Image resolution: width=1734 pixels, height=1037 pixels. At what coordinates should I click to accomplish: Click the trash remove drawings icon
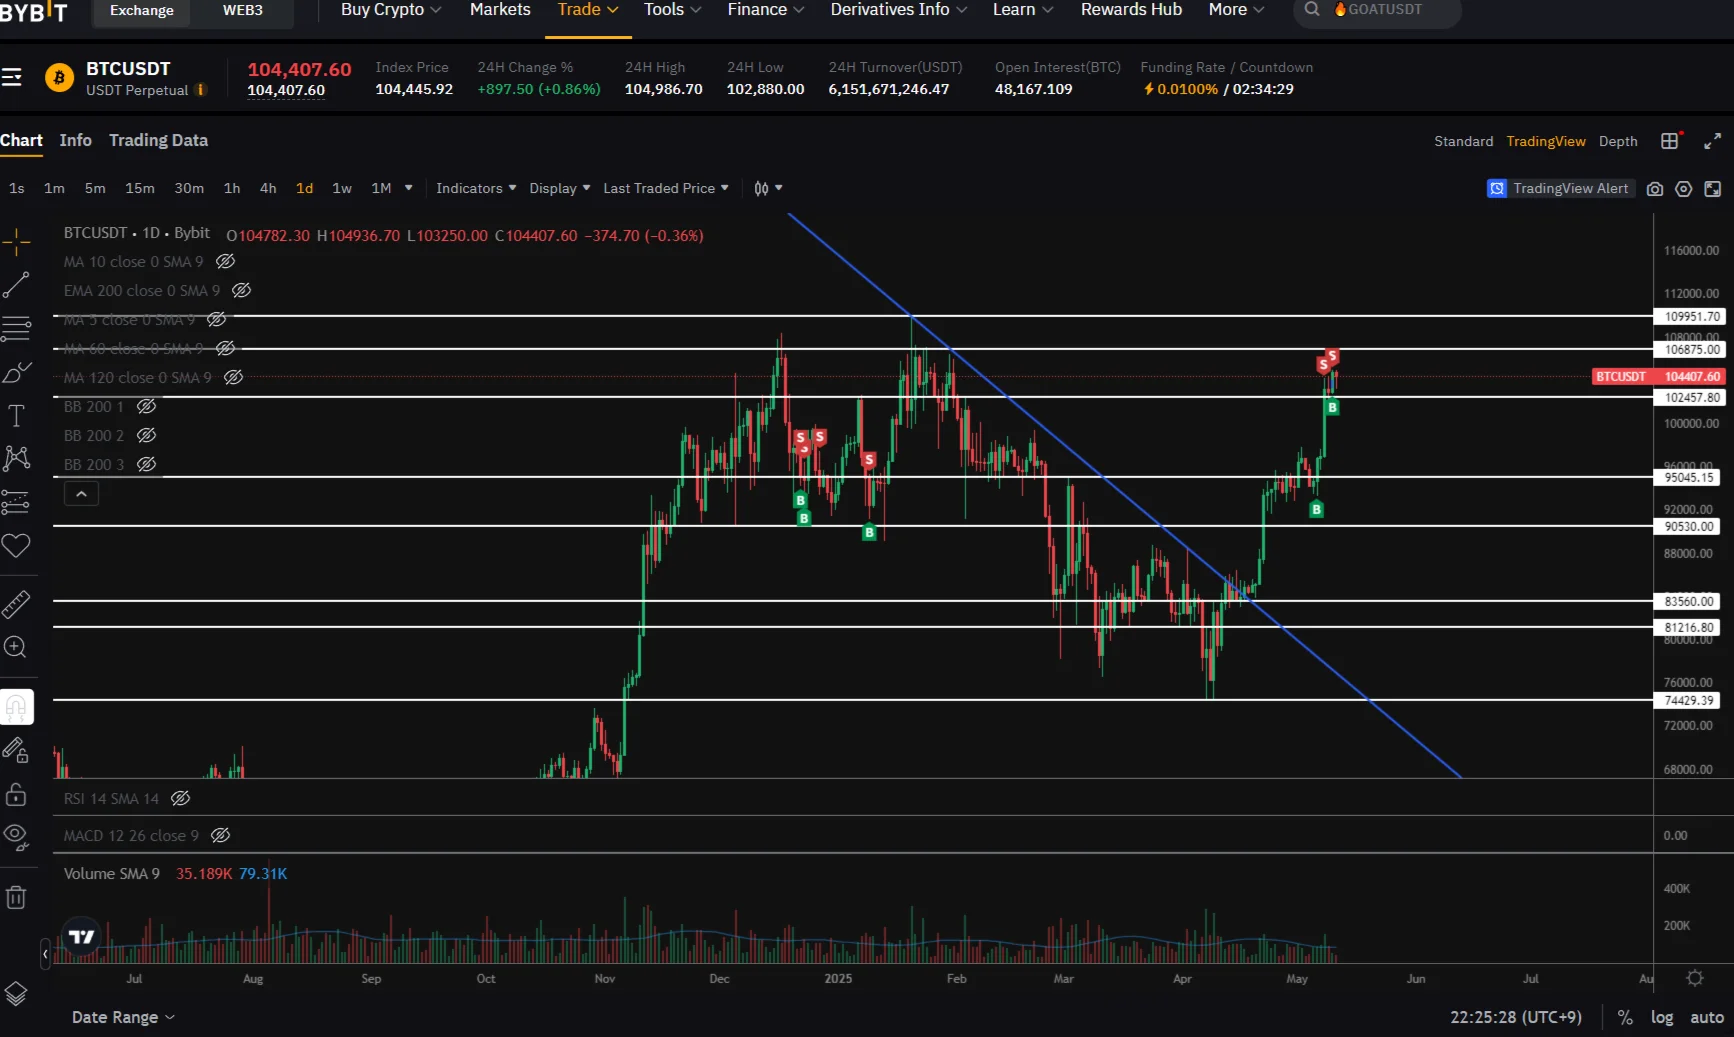pos(16,897)
